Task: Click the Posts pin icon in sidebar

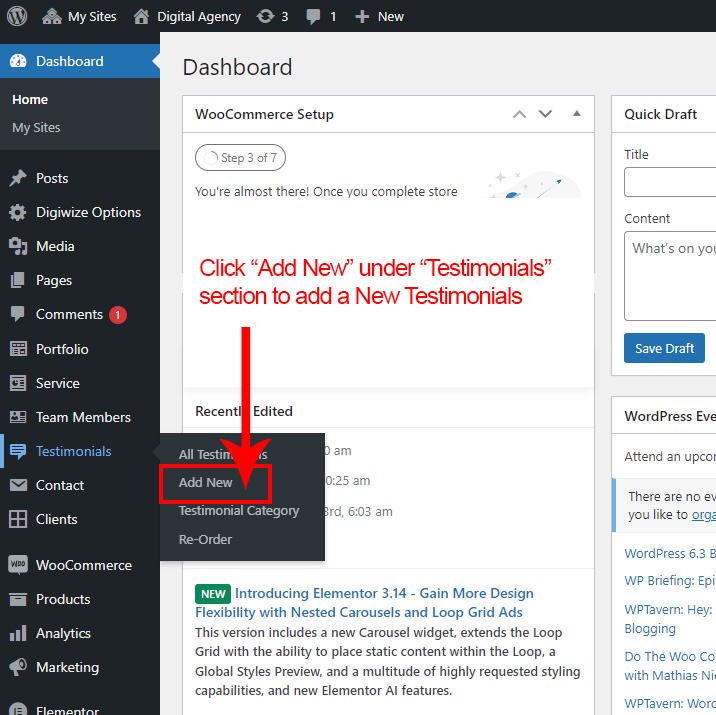Action: [18, 178]
